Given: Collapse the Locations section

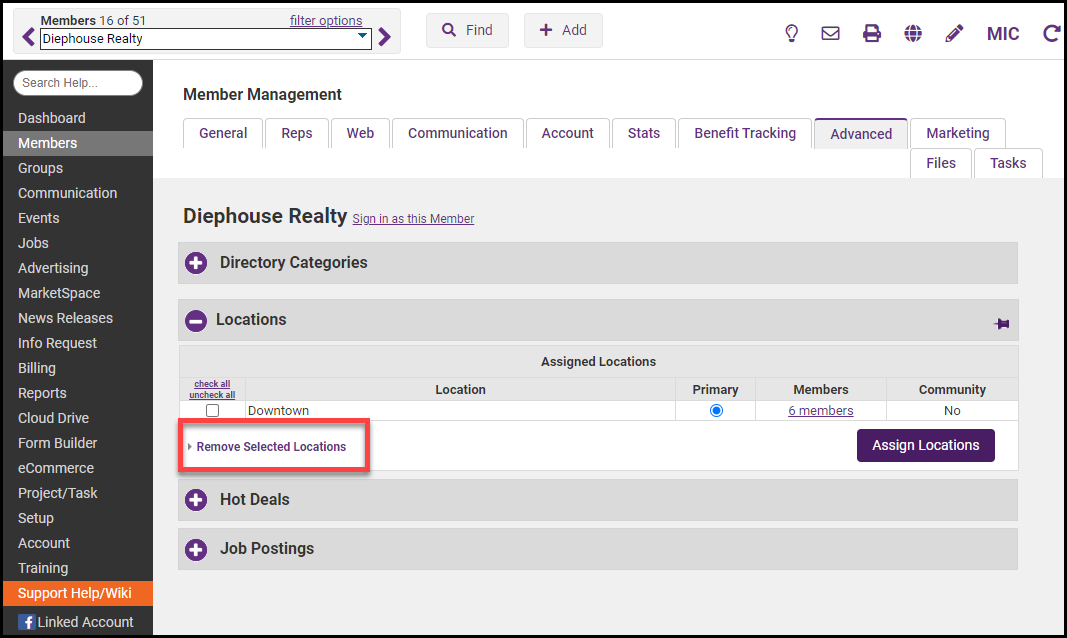Looking at the screenshot, I should coord(197,320).
